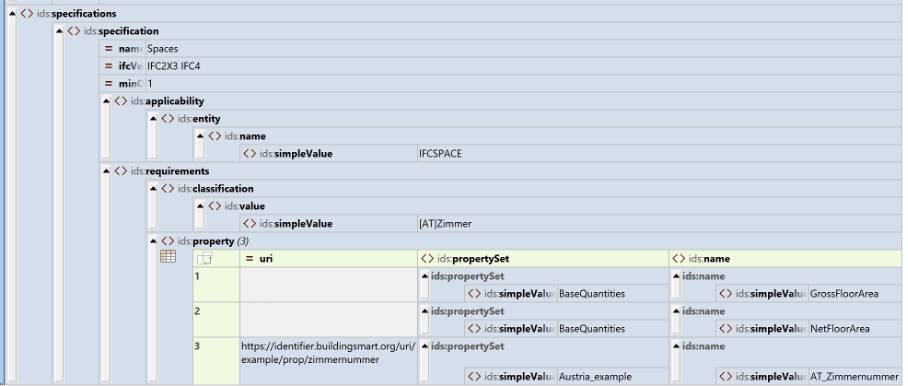This screenshot has height=386, width=908.
Task: Click the element icon of ids:specifications
Action: point(27,14)
